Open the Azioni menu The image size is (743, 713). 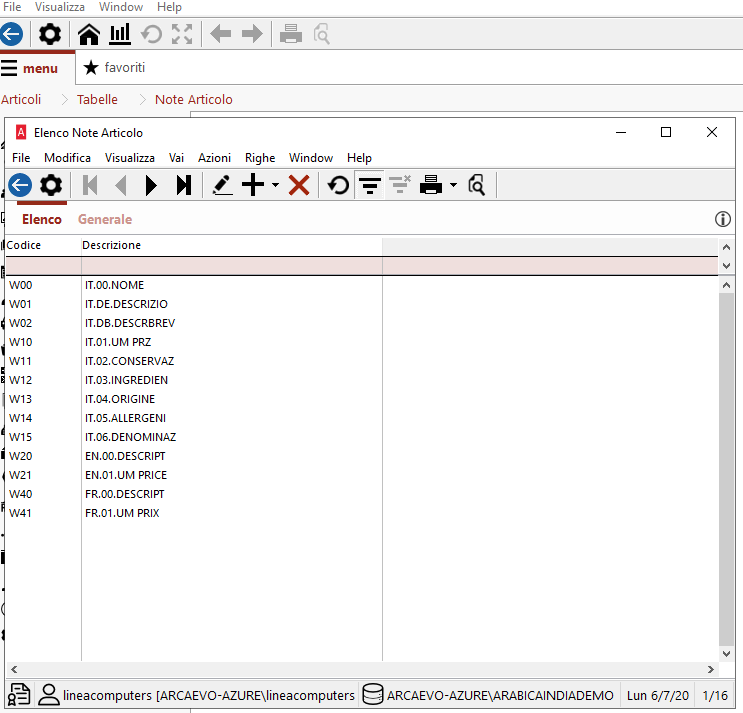pyautogui.click(x=214, y=158)
